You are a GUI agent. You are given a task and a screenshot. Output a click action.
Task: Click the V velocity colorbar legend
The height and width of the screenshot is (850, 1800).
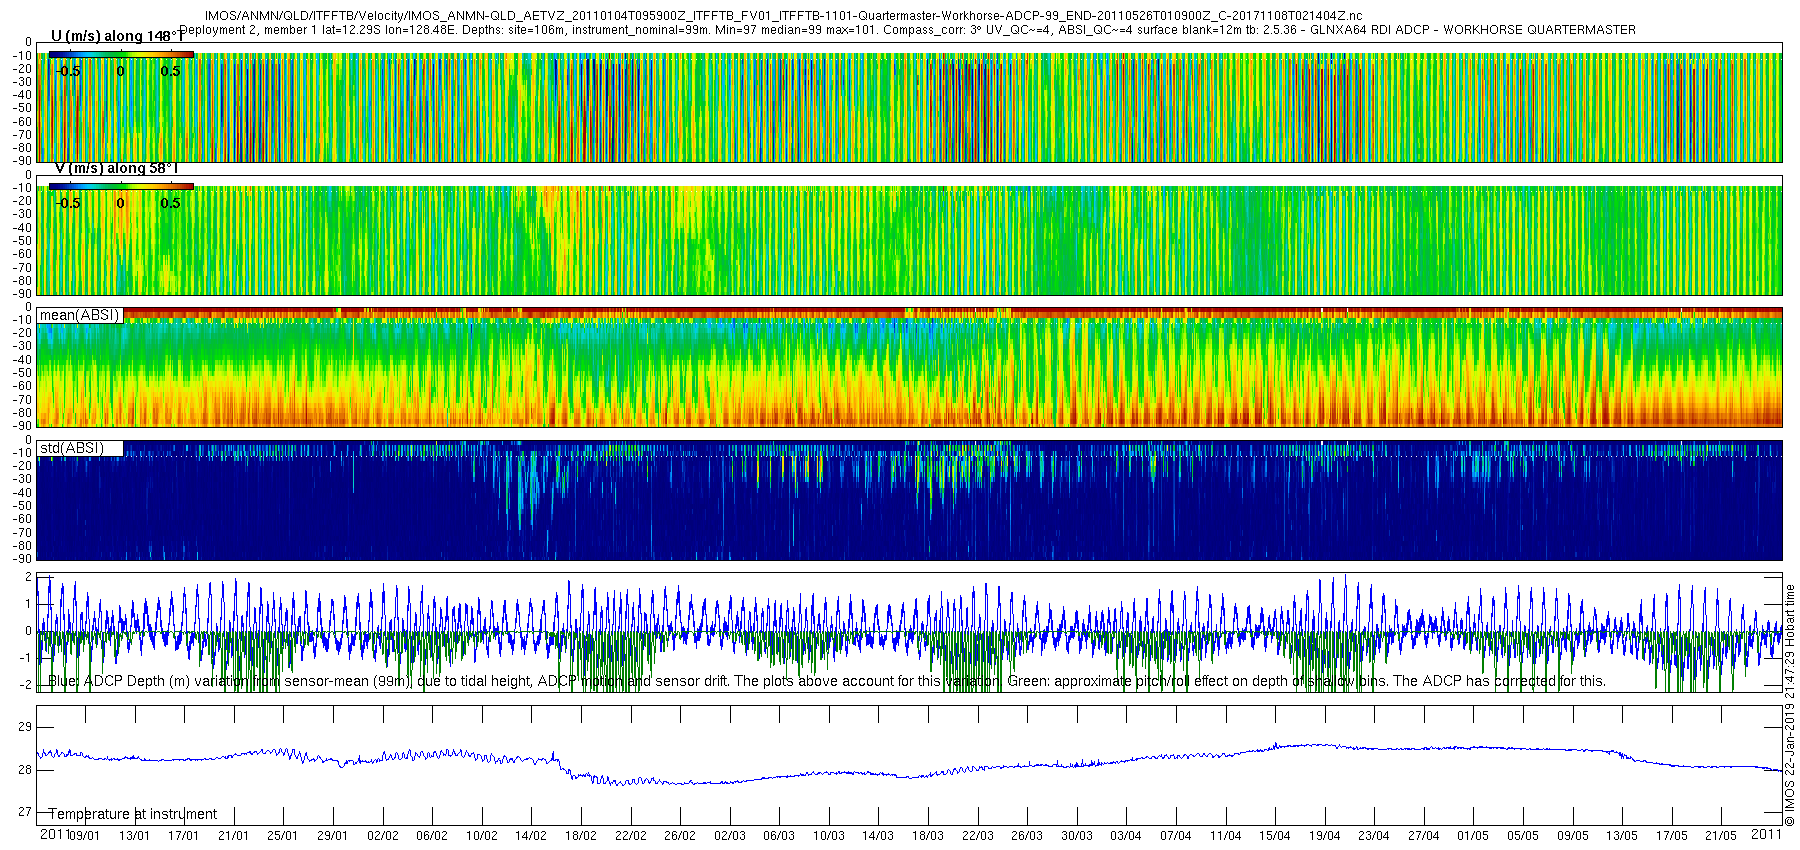[x=121, y=186]
